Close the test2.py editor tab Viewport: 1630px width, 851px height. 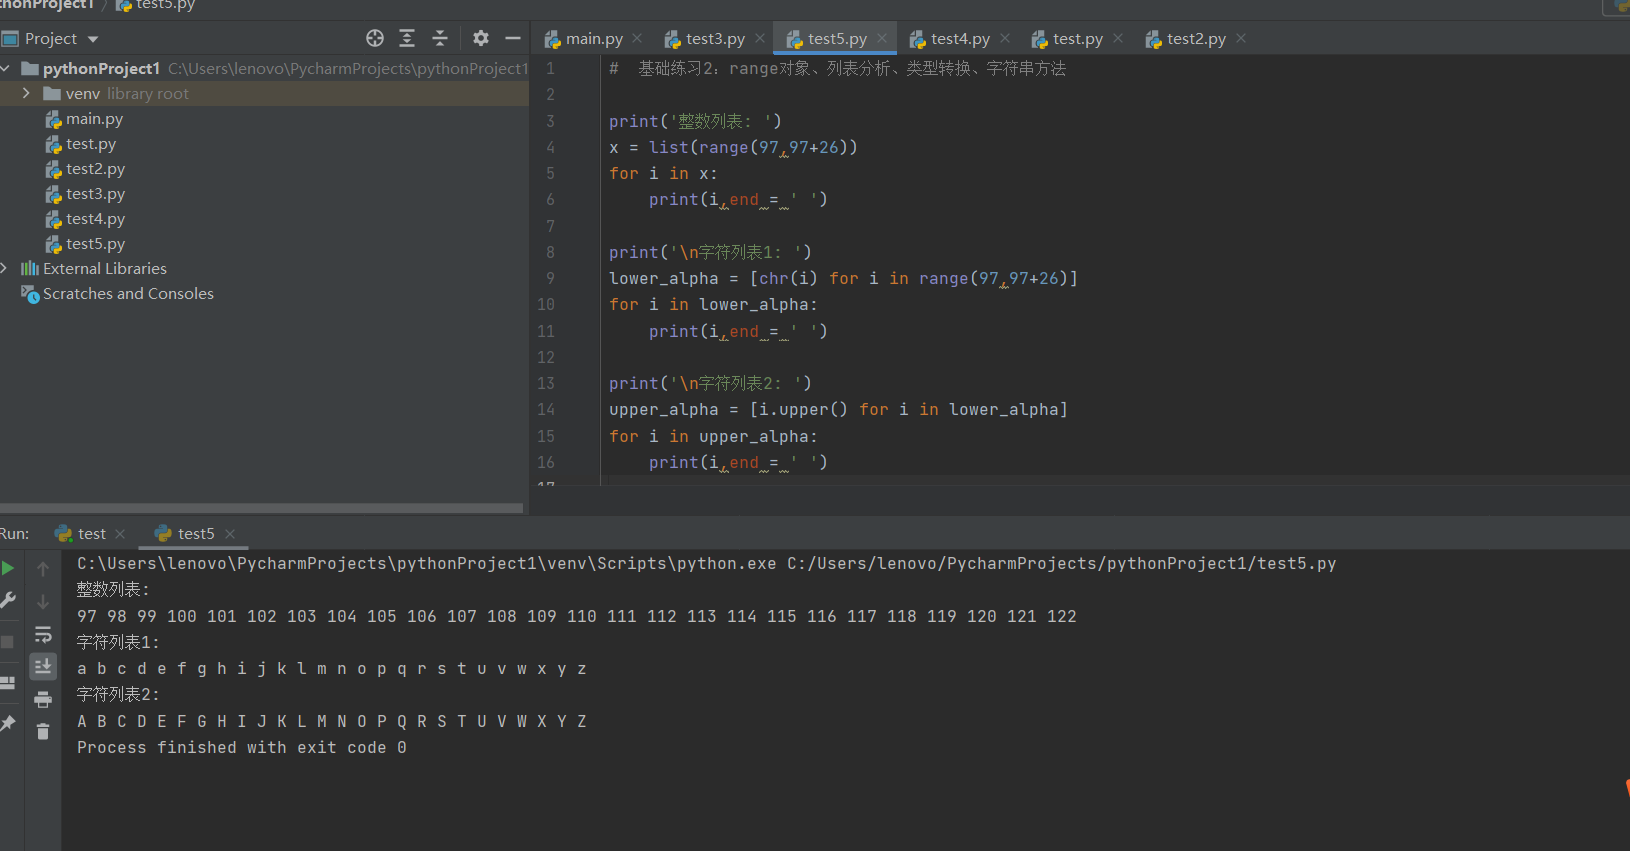1241,39
